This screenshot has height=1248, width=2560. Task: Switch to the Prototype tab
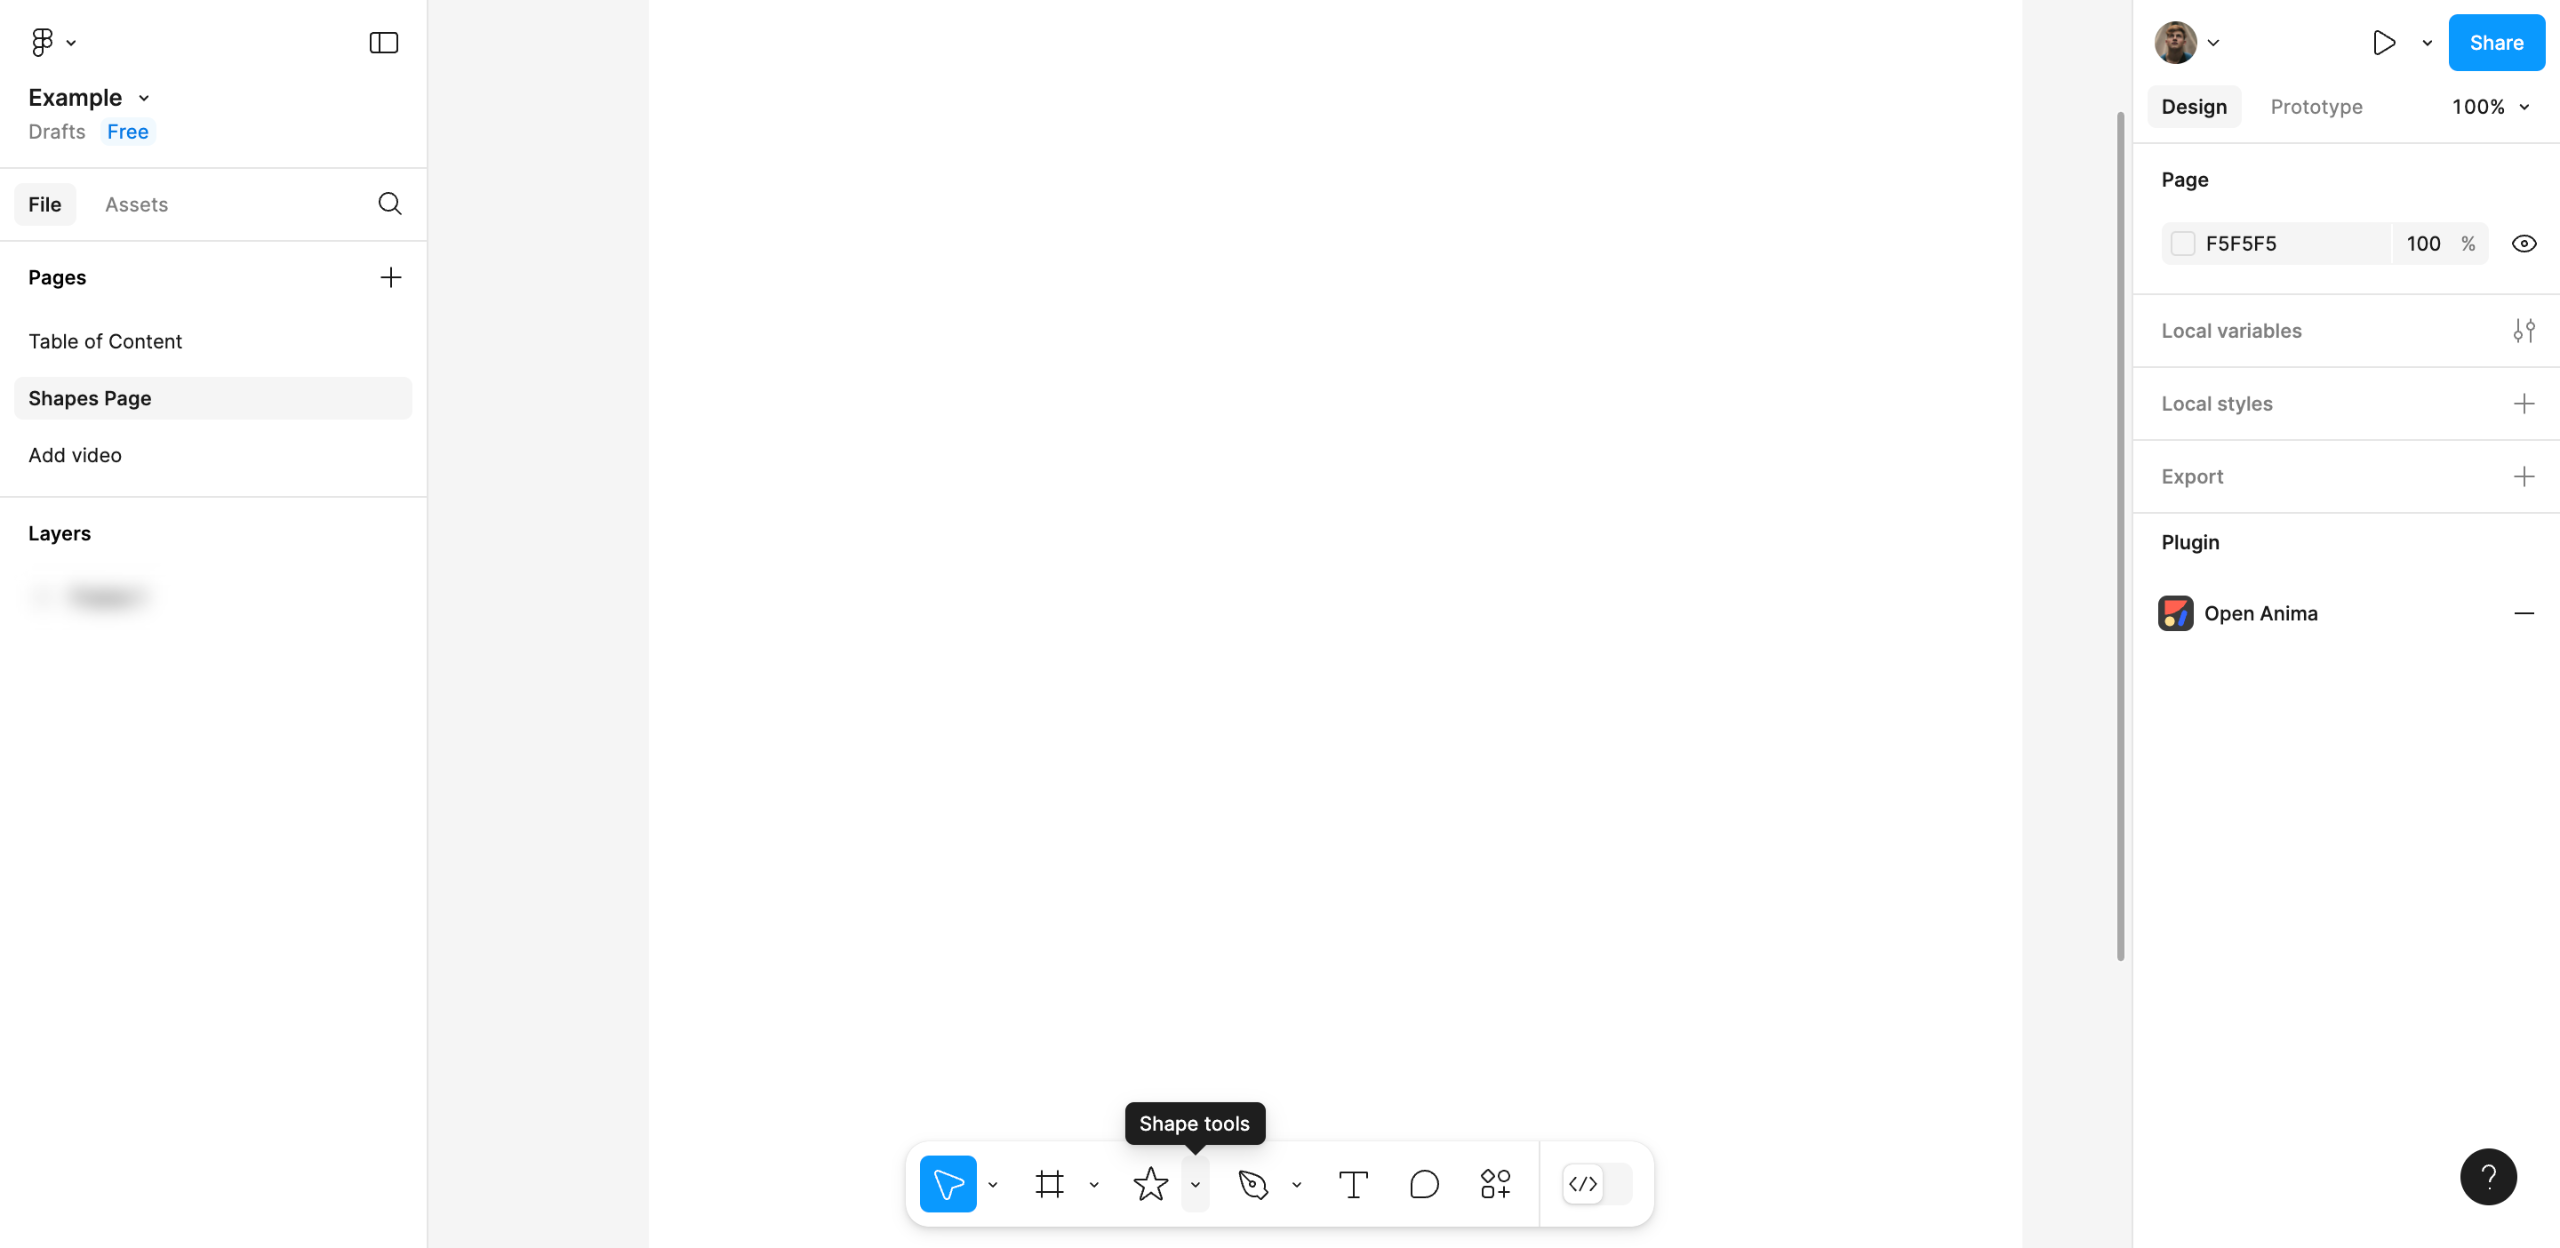point(2316,107)
